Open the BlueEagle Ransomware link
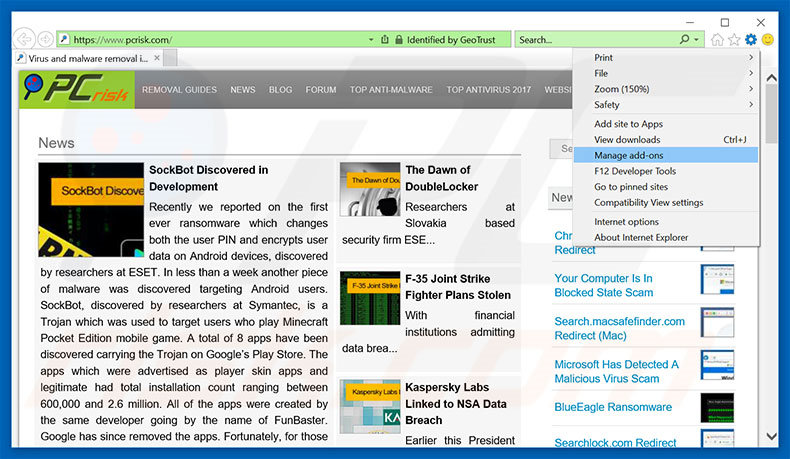The image size is (790, 459). pos(613,408)
